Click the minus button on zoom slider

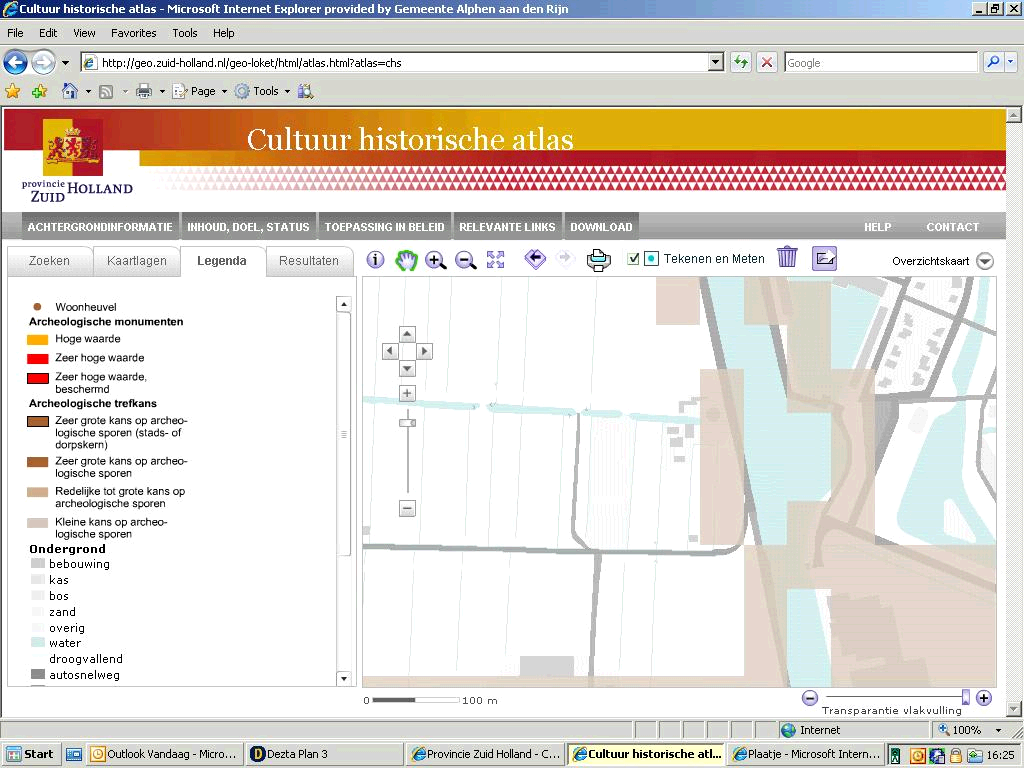tap(407, 508)
